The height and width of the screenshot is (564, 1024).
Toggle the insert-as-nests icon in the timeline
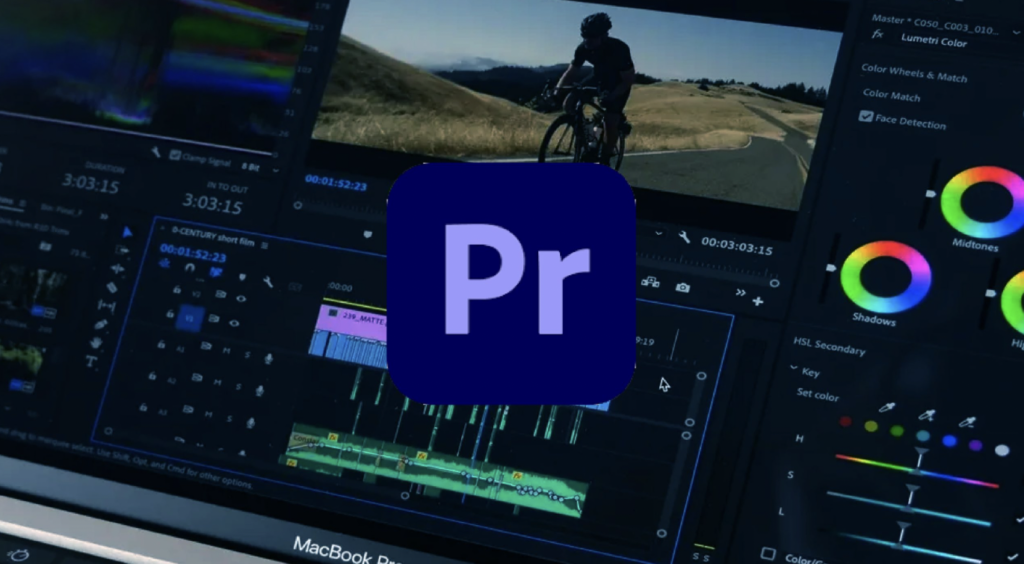(165, 262)
